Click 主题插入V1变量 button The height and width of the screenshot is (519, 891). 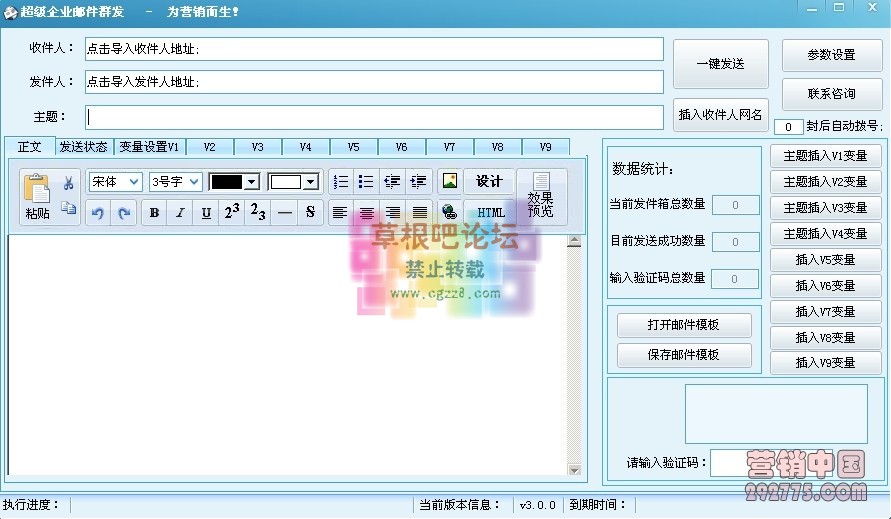point(826,156)
